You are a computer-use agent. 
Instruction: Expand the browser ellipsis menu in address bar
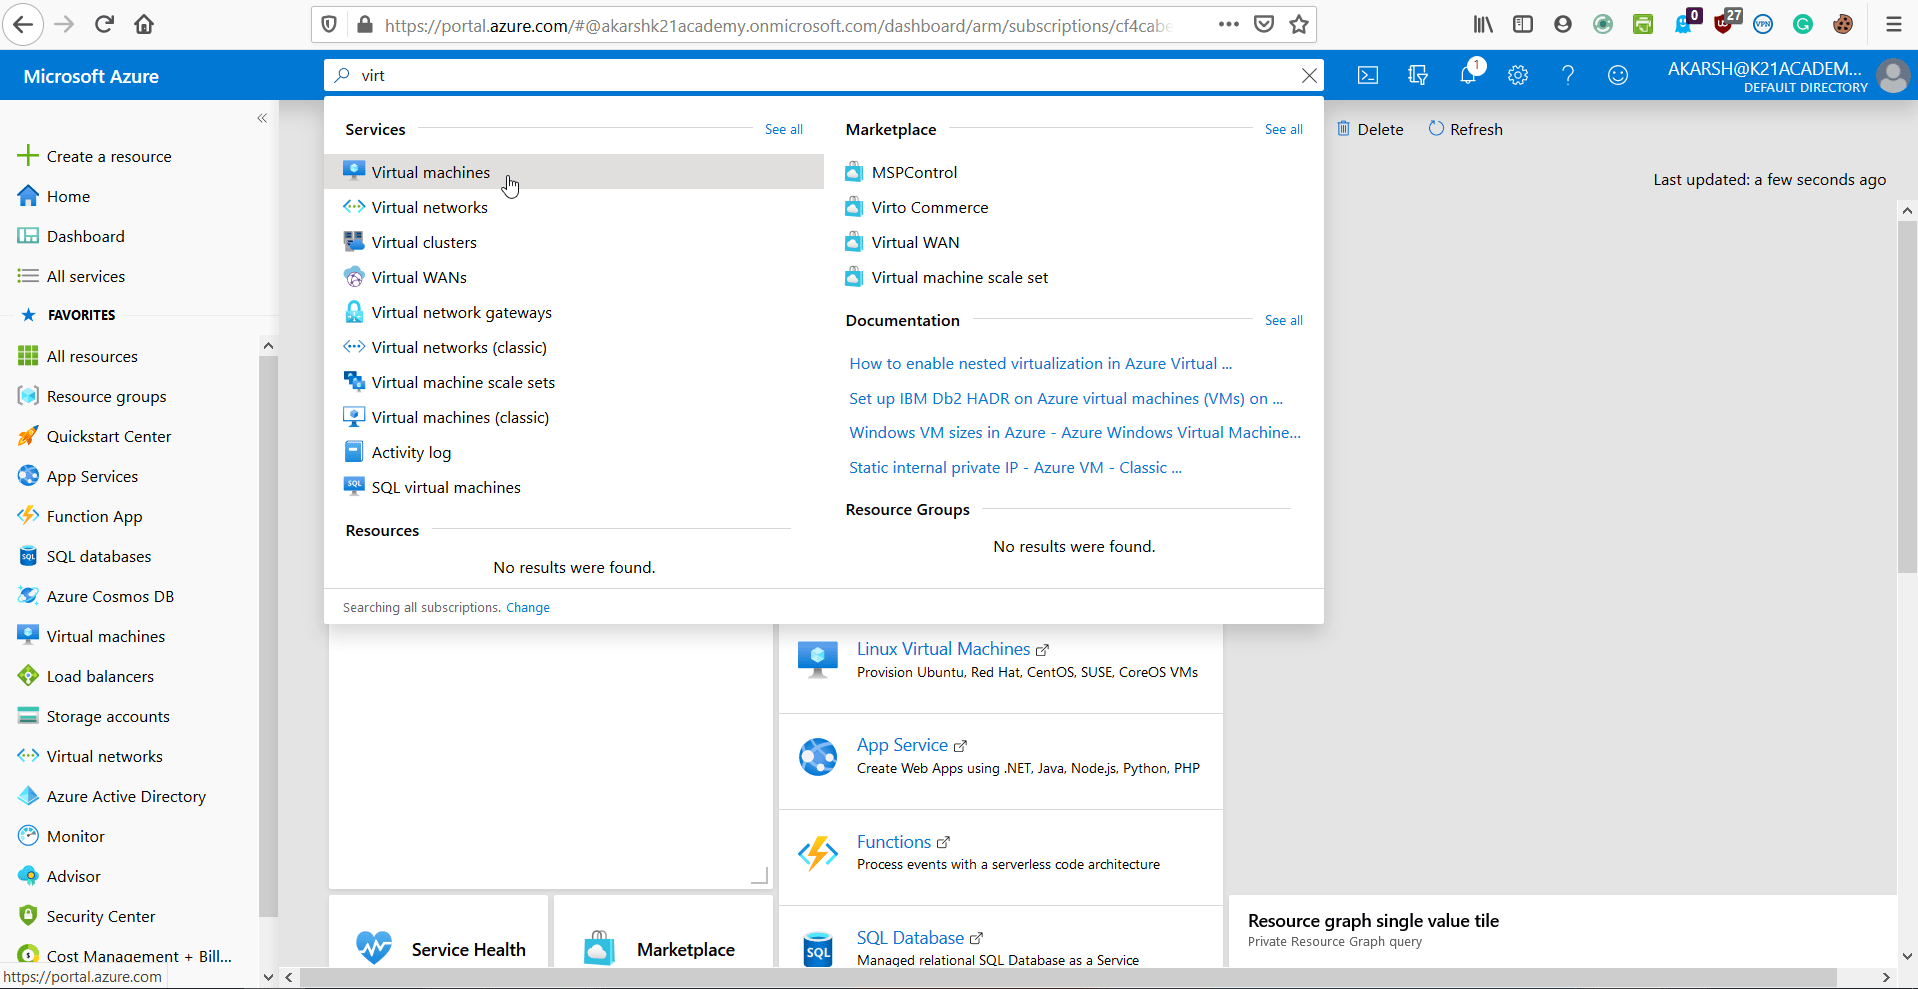[1228, 24]
